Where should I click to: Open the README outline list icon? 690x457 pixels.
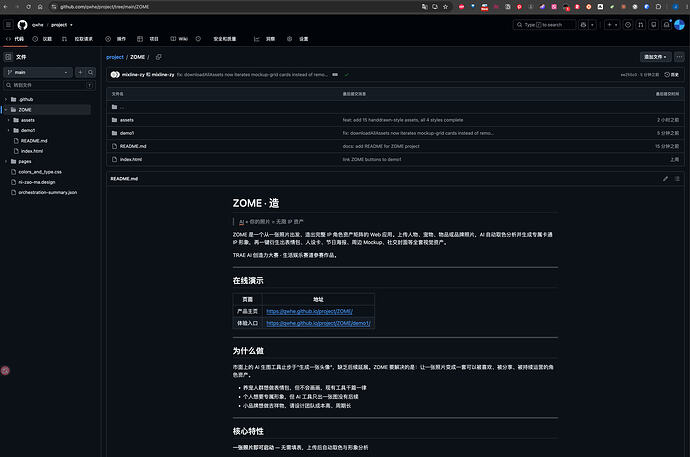(677, 179)
